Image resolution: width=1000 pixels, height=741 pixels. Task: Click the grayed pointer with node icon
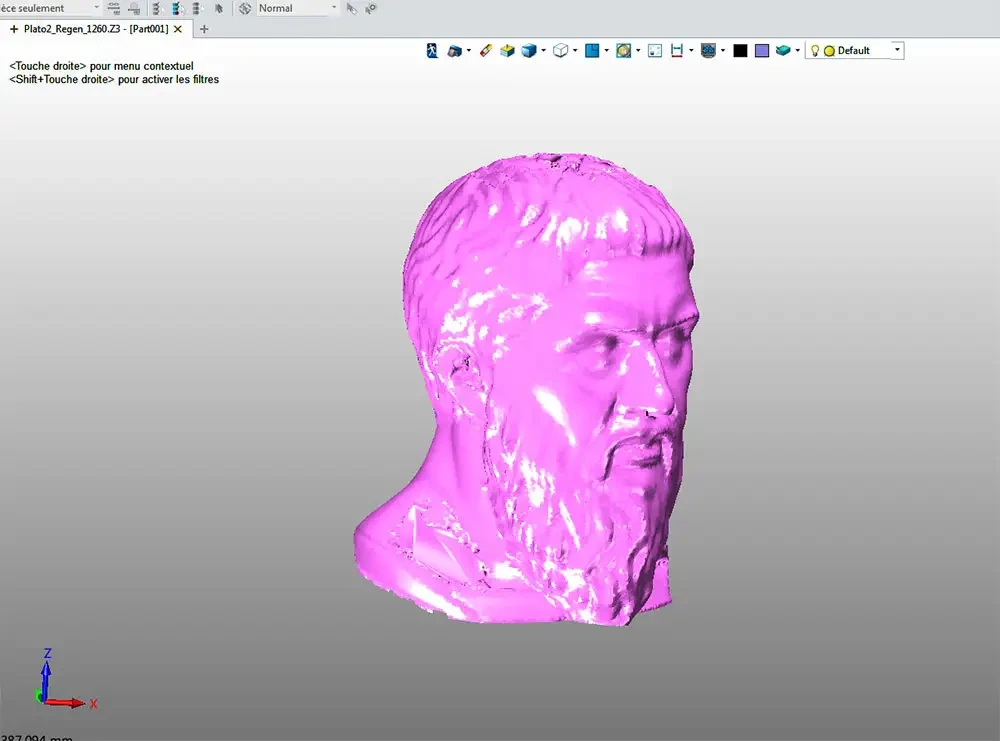click(371, 8)
